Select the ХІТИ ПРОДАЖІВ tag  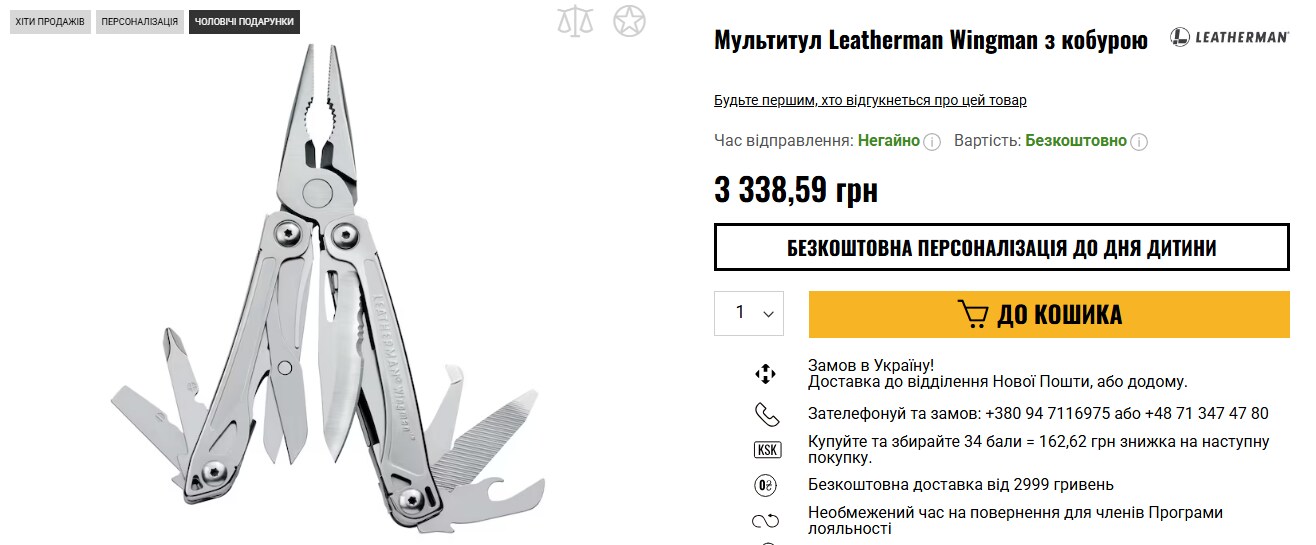point(50,21)
